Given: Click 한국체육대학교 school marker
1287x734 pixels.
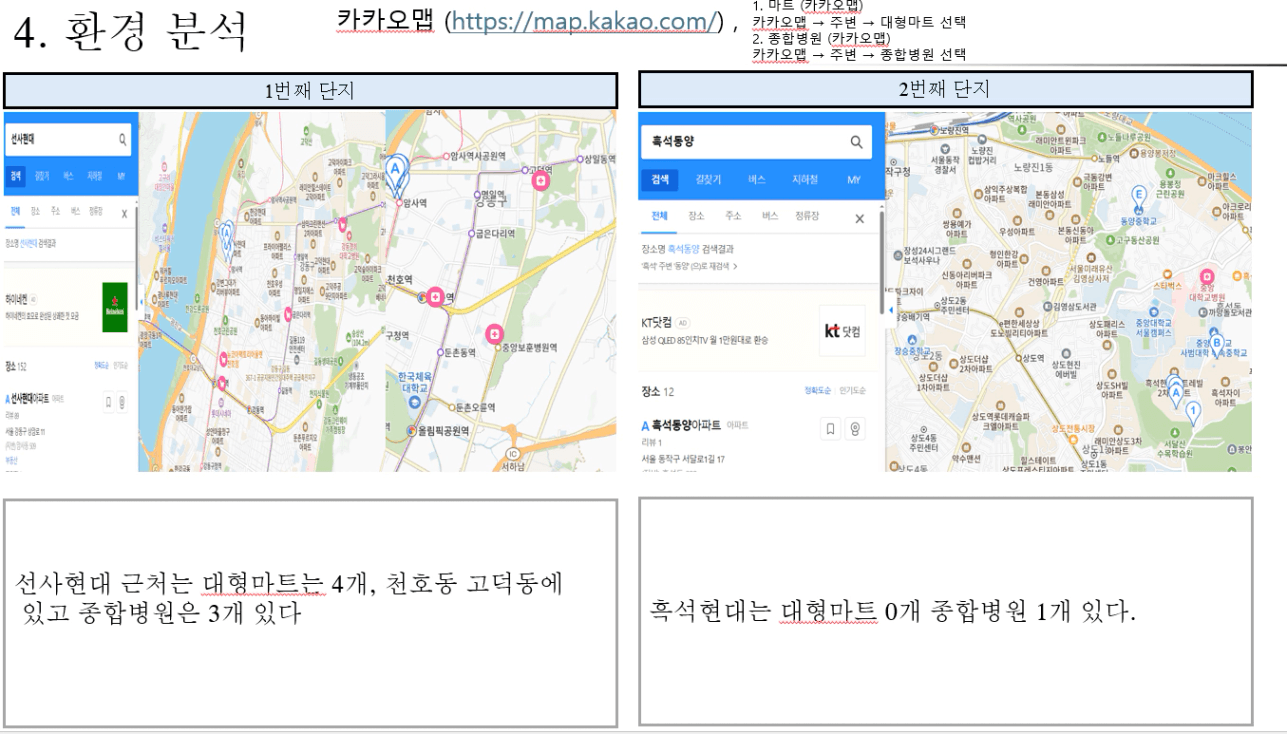Looking at the screenshot, I should (x=415, y=402).
